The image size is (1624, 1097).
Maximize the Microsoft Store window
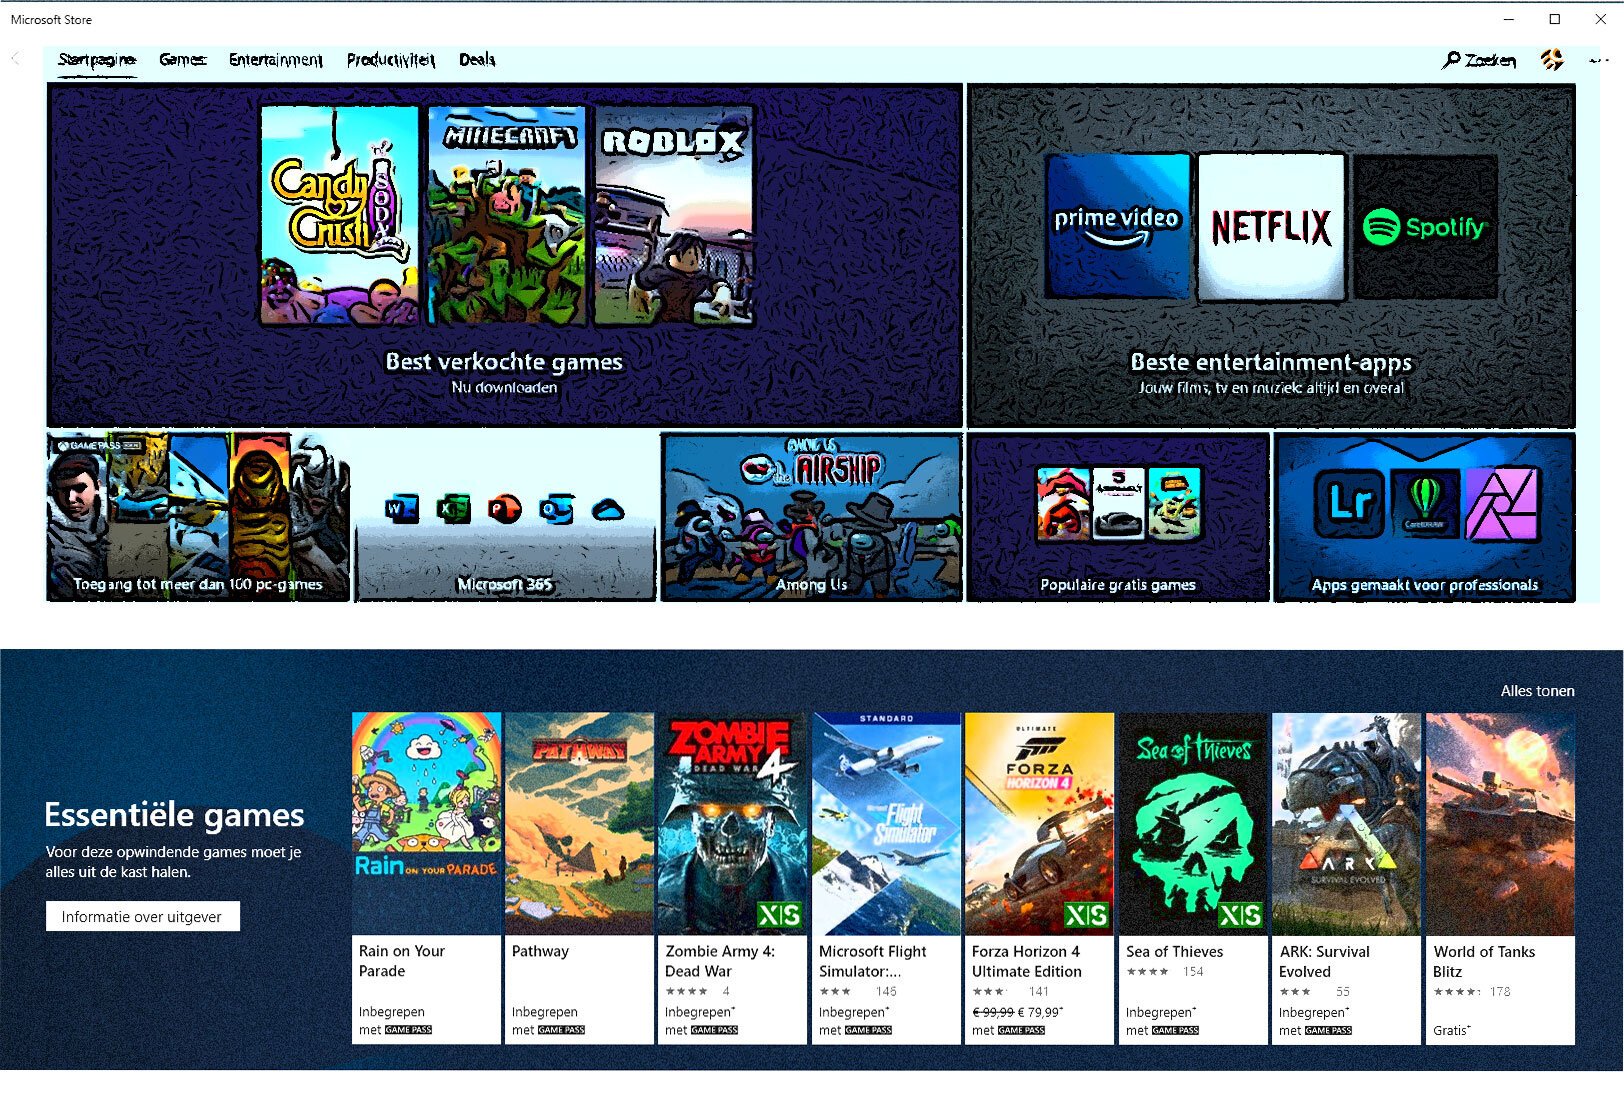click(x=1554, y=19)
